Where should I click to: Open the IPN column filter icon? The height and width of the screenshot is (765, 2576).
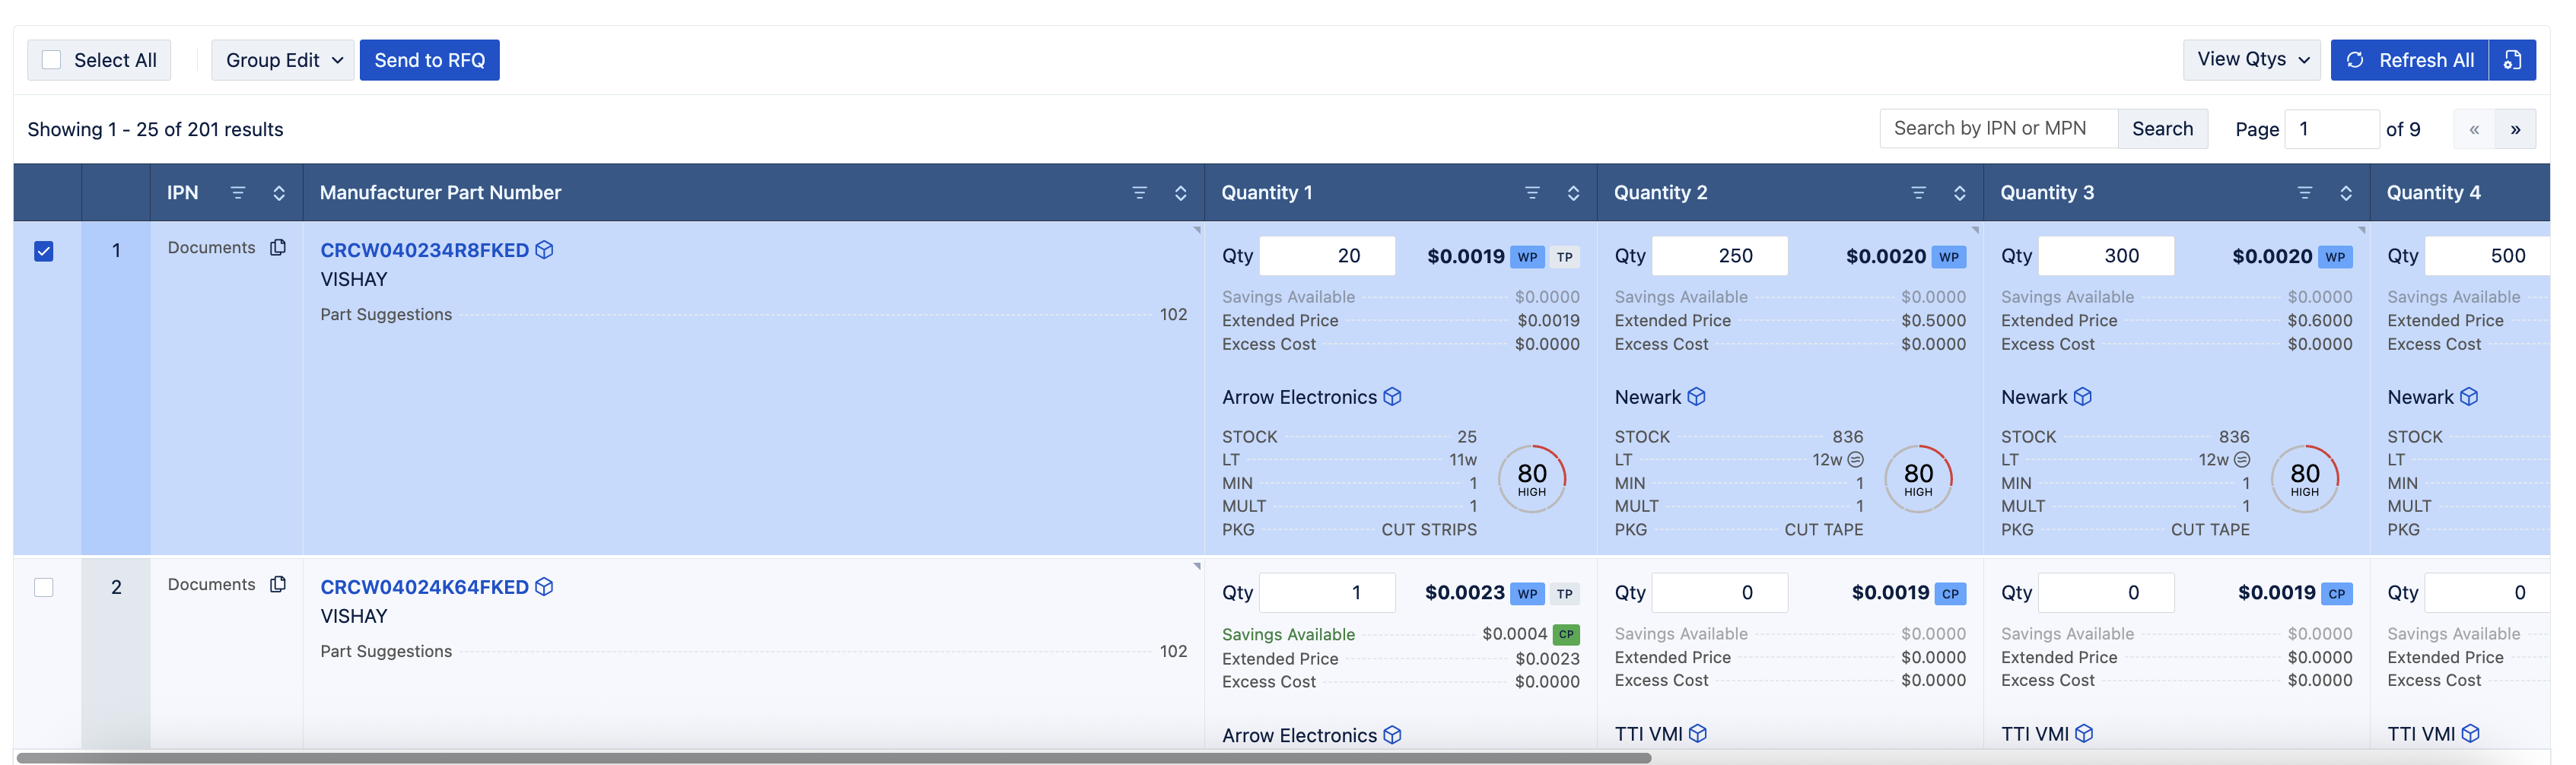(x=238, y=193)
